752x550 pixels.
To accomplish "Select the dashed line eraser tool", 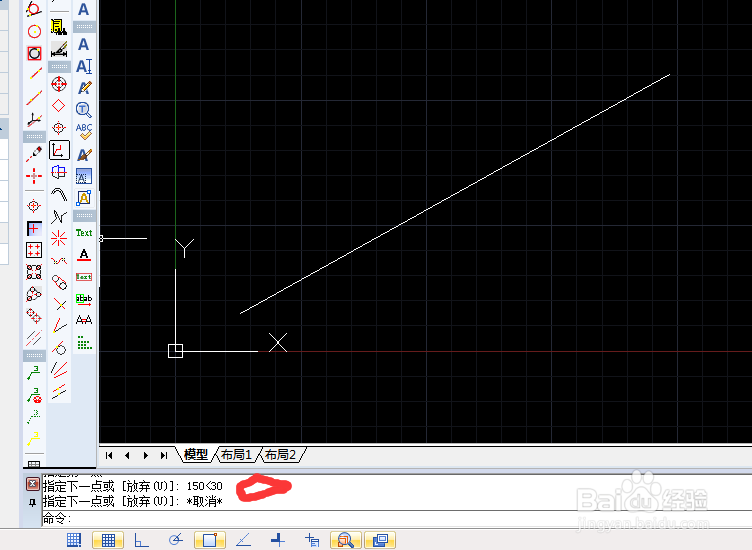I will (34, 154).
